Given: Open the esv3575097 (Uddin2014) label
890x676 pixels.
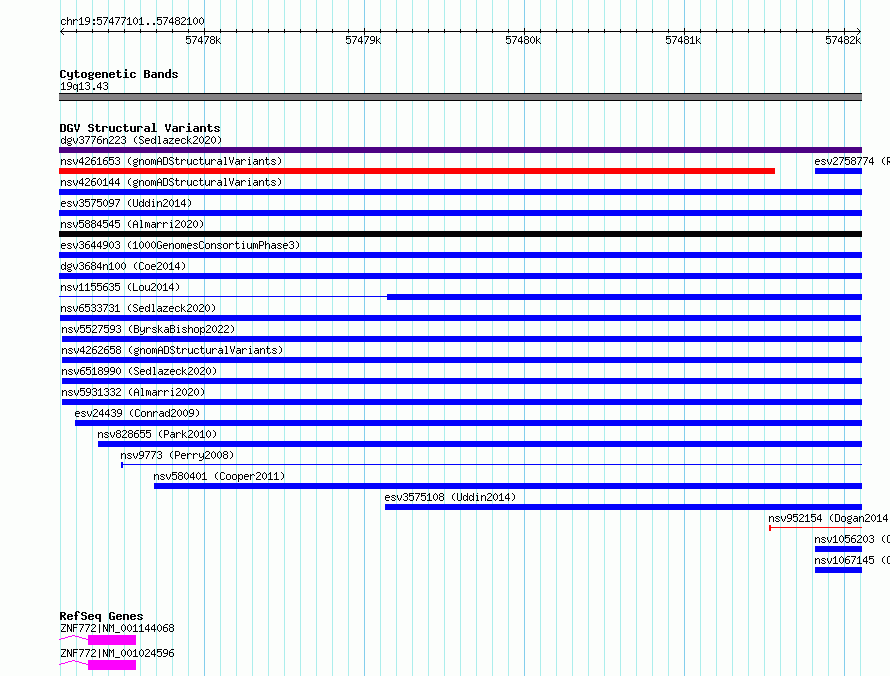Looking at the screenshot, I should [x=126, y=203].
